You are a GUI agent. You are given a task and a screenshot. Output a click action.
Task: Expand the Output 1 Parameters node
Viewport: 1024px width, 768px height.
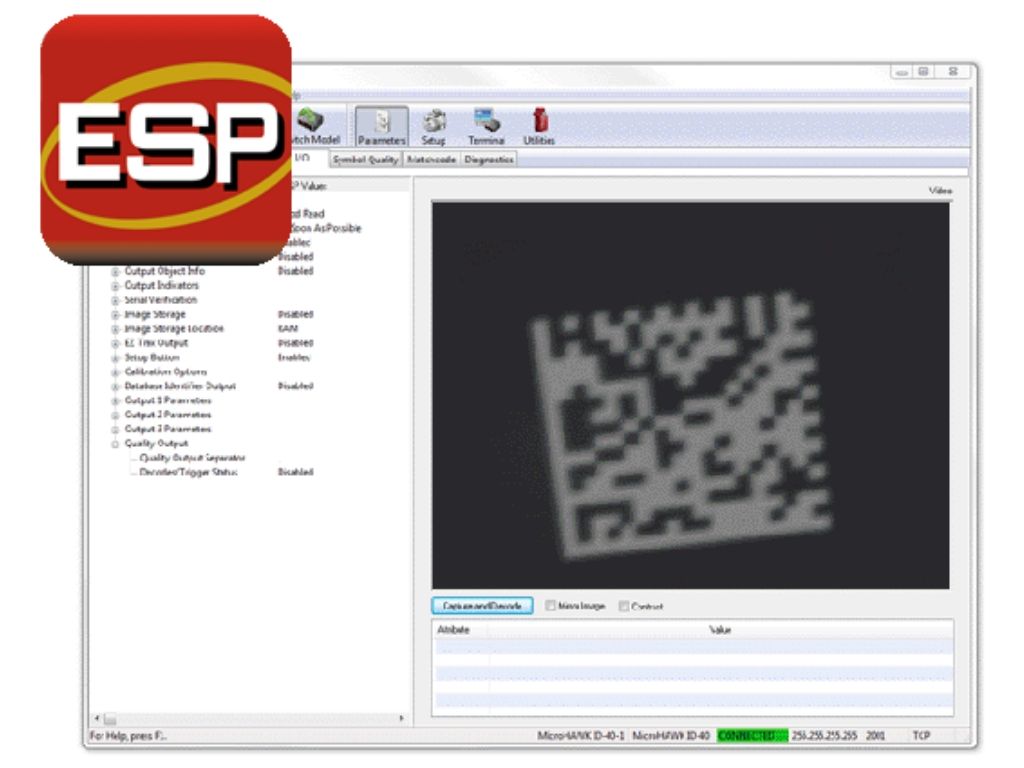[115, 401]
